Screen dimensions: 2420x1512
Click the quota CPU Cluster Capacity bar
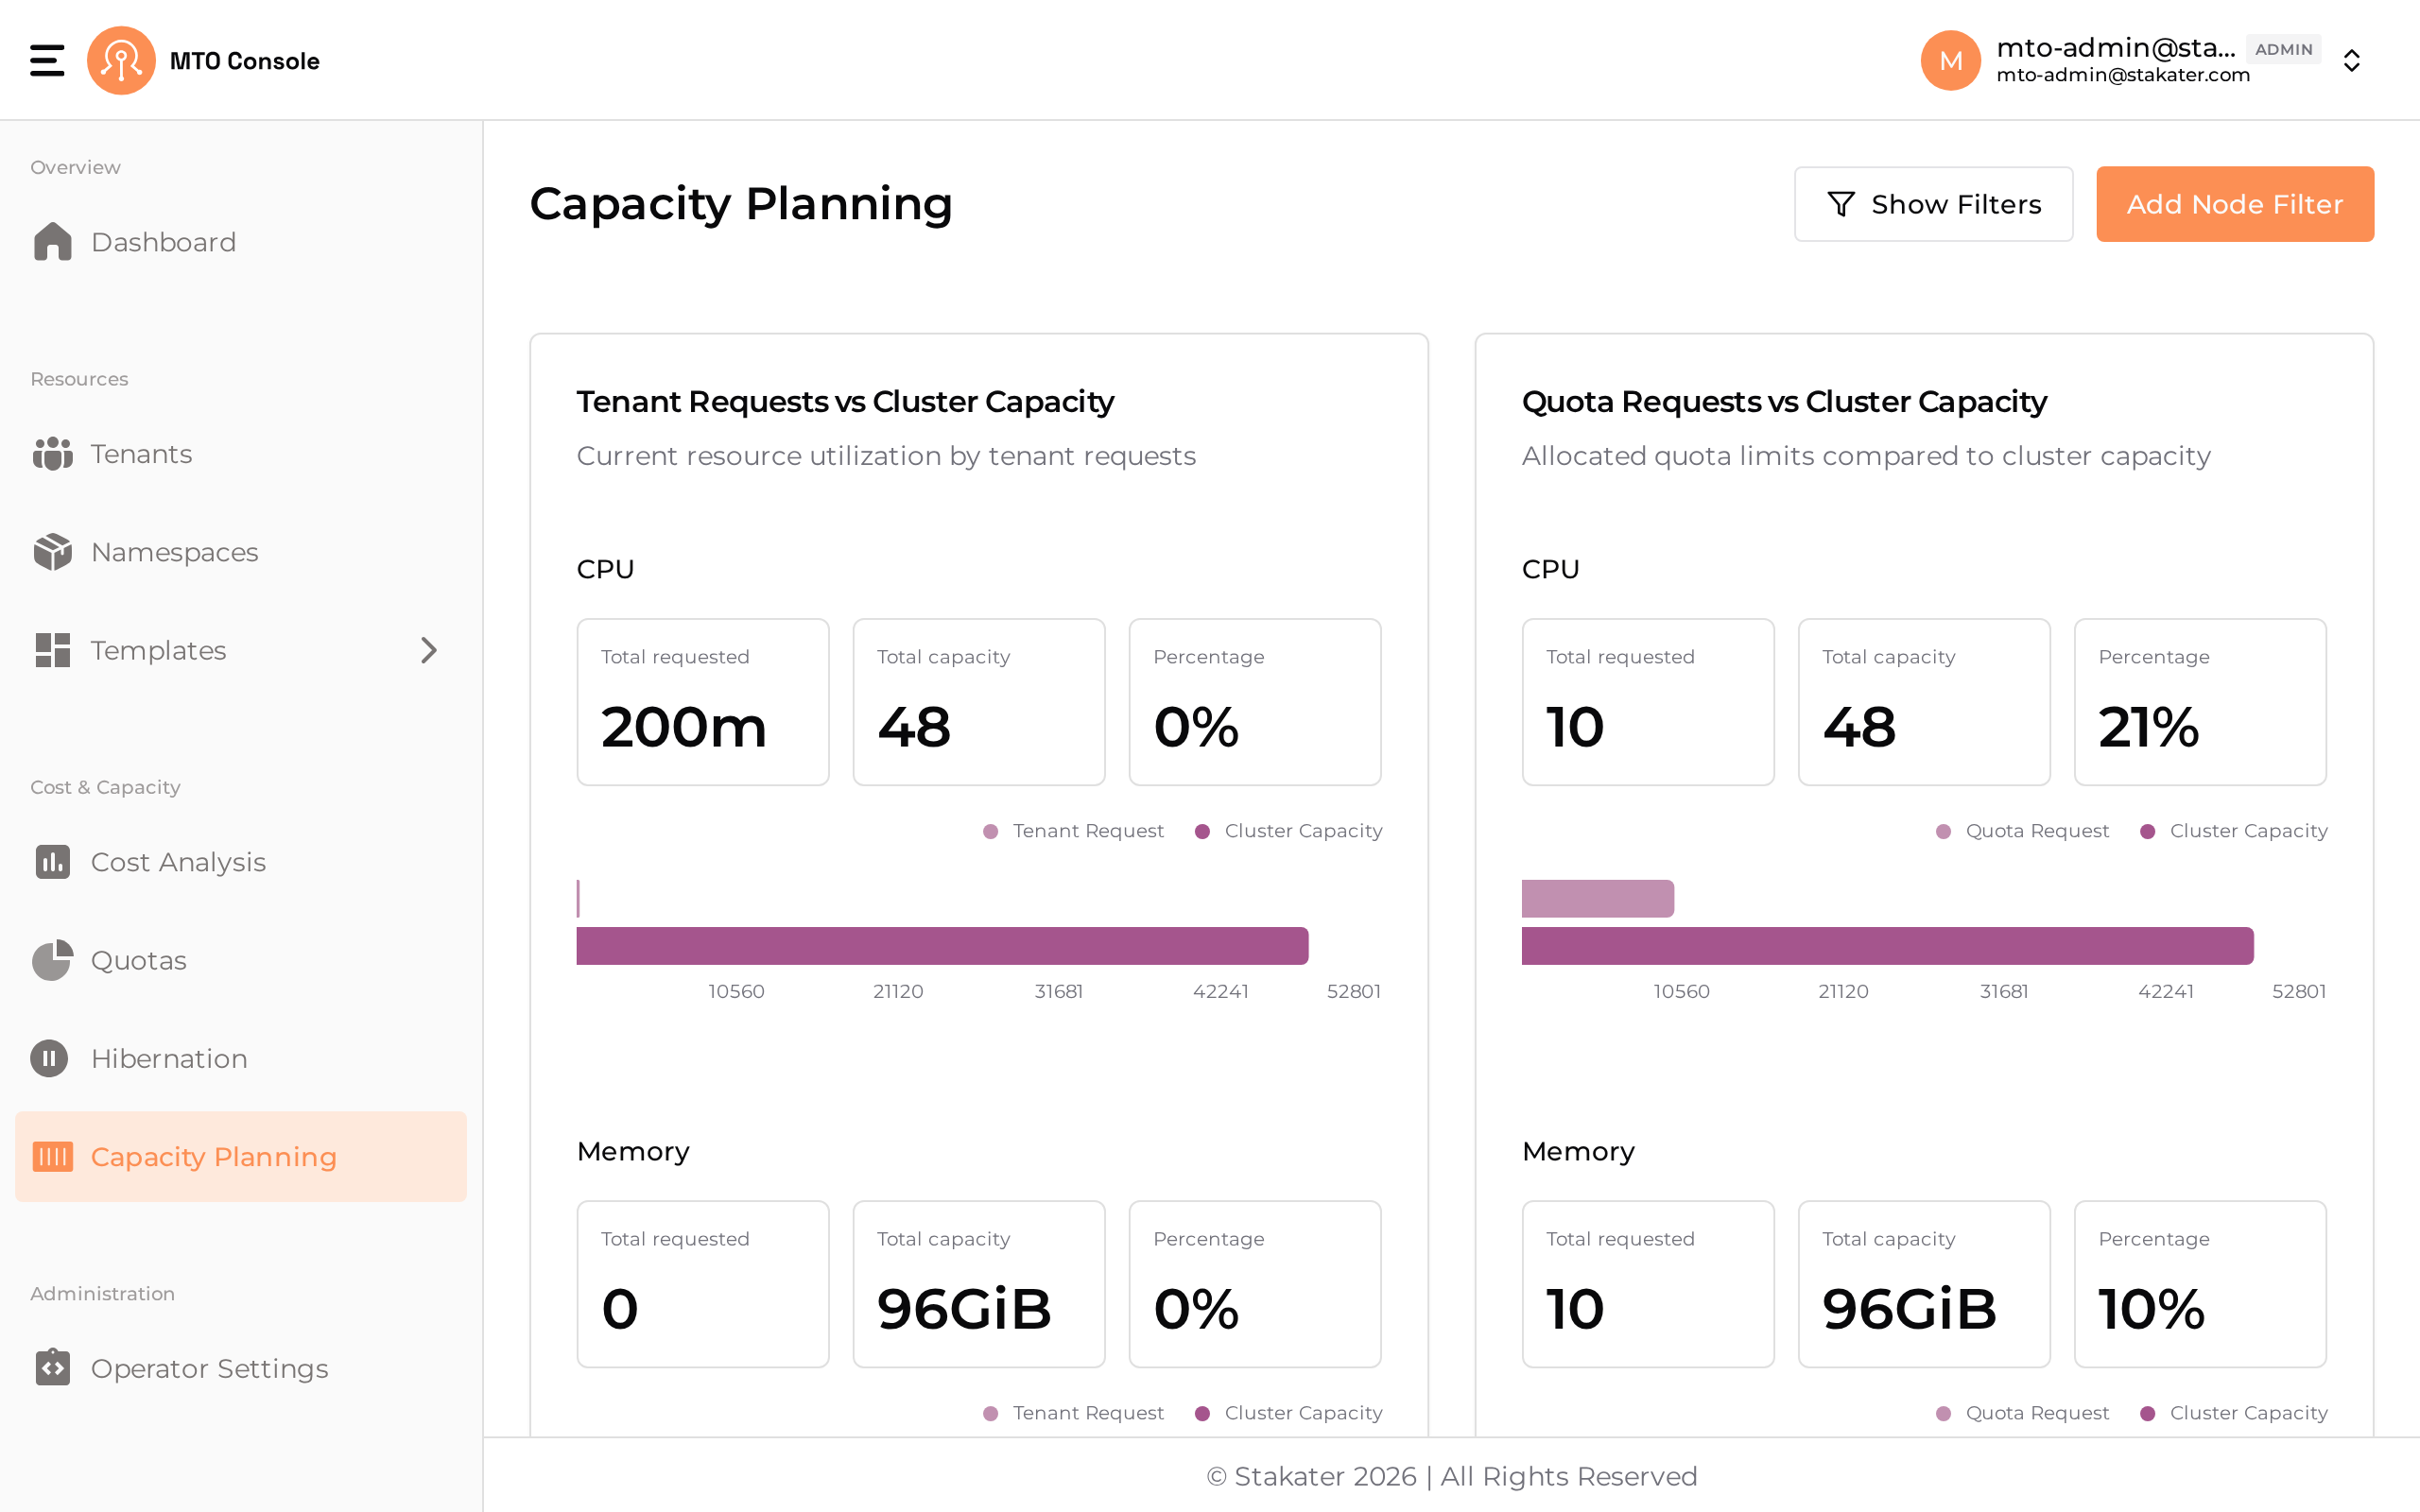point(1887,946)
